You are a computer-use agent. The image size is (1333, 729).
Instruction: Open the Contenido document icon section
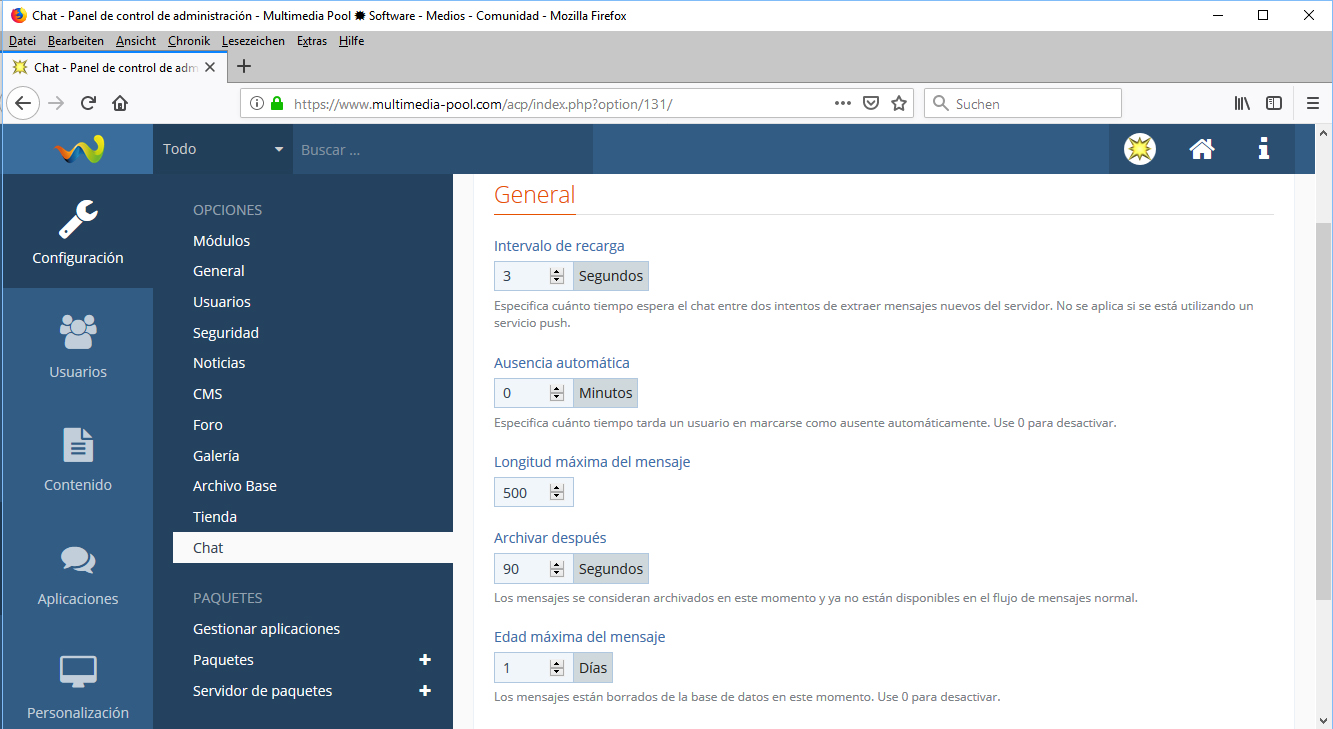click(78, 459)
